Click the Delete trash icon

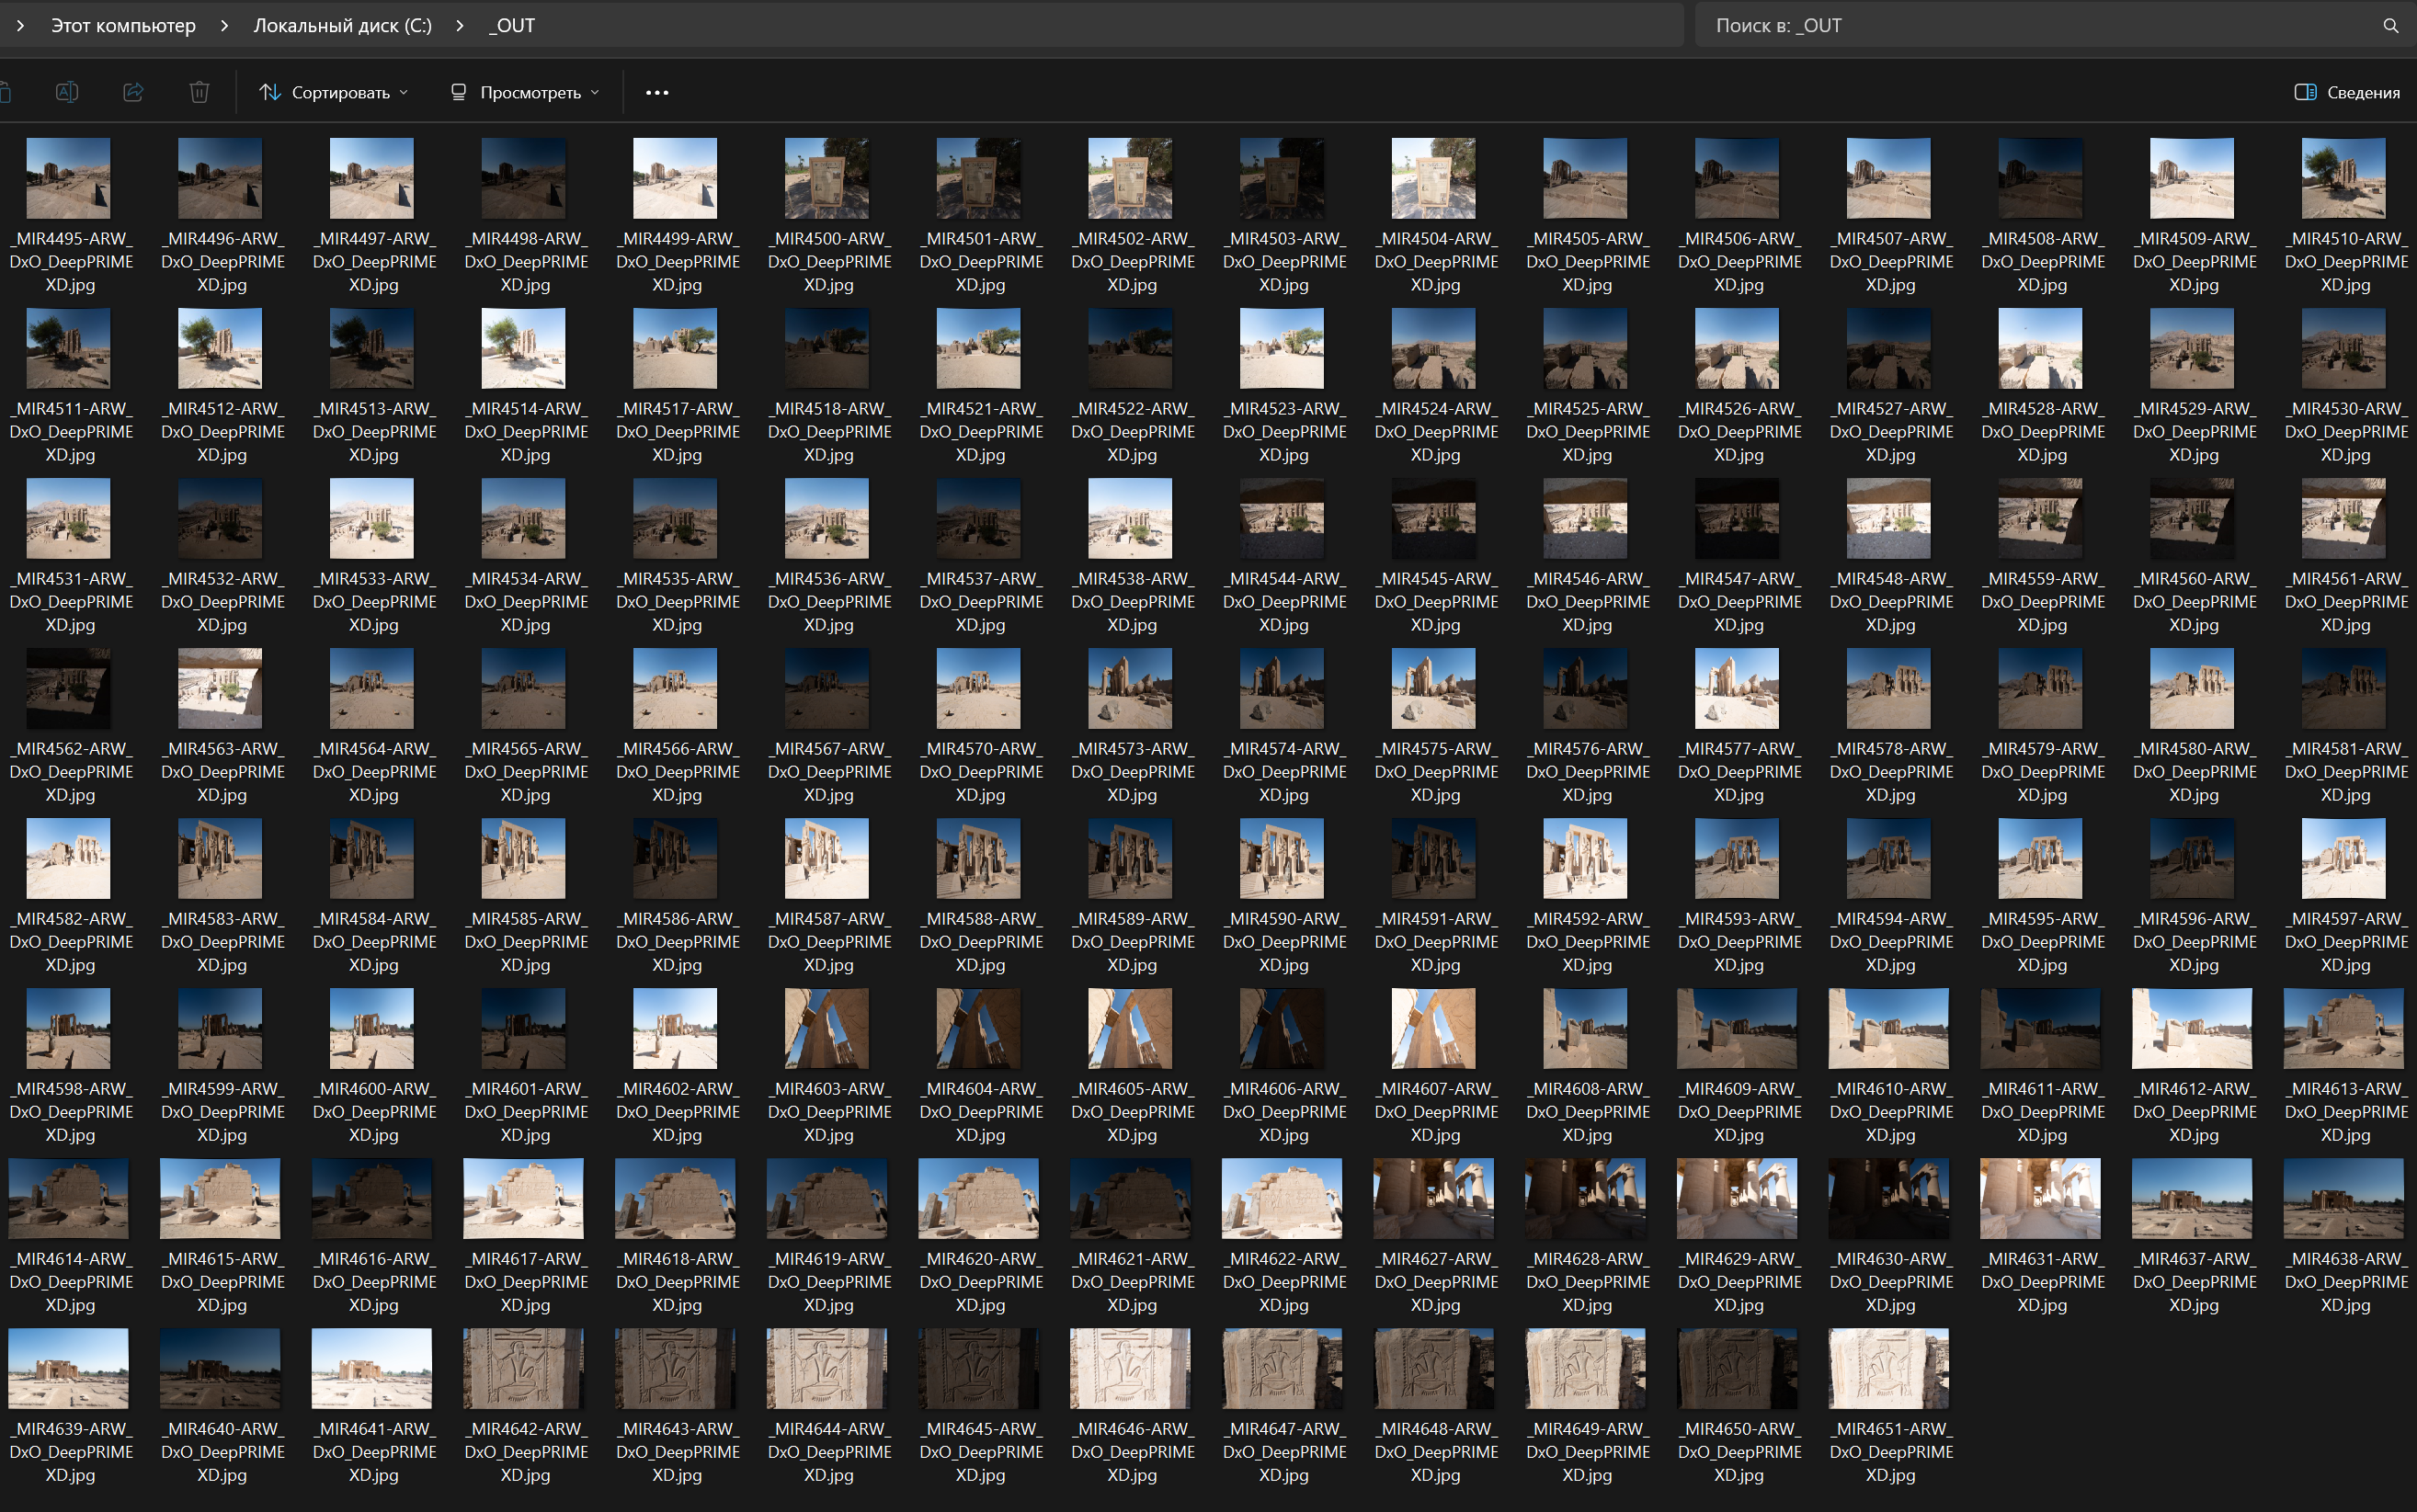tap(199, 92)
